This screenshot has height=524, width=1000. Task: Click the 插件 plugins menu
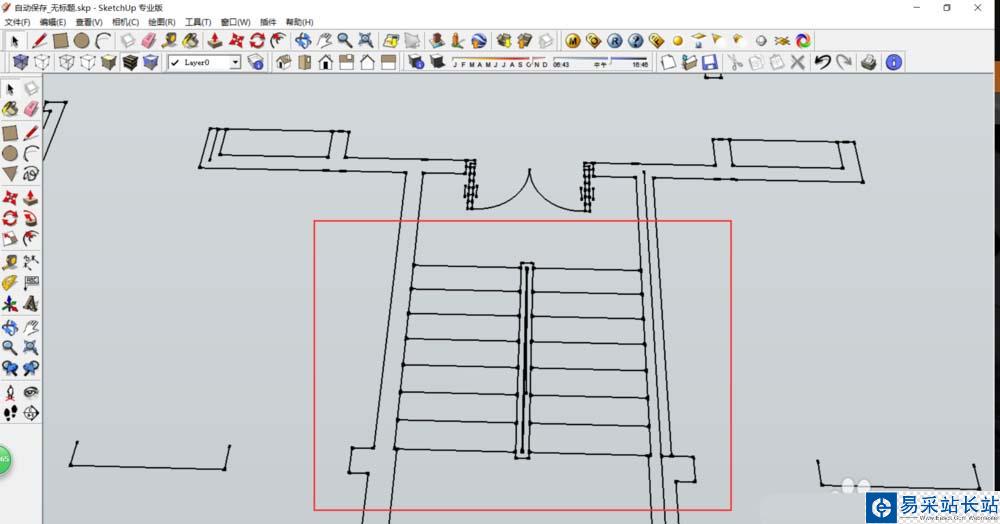(x=268, y=22)
